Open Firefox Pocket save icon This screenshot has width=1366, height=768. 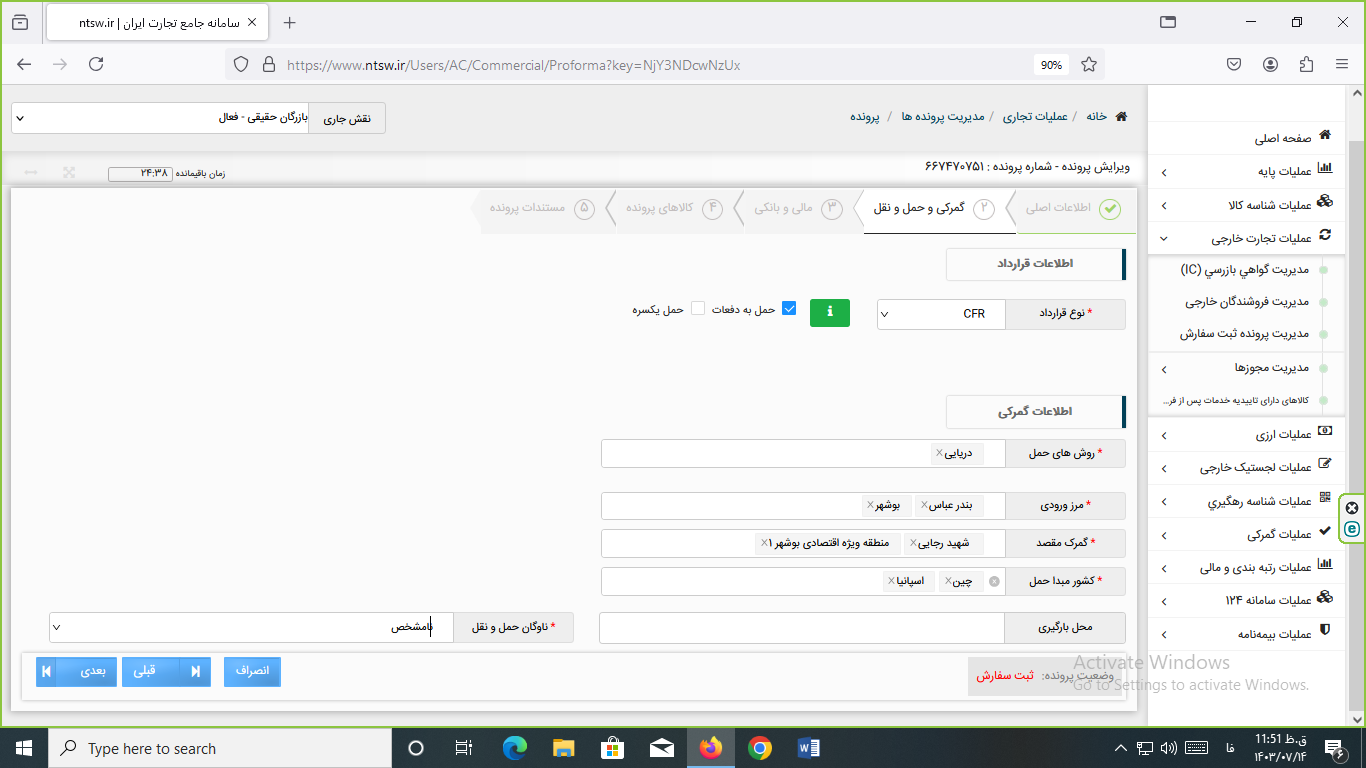(1234, 64)
